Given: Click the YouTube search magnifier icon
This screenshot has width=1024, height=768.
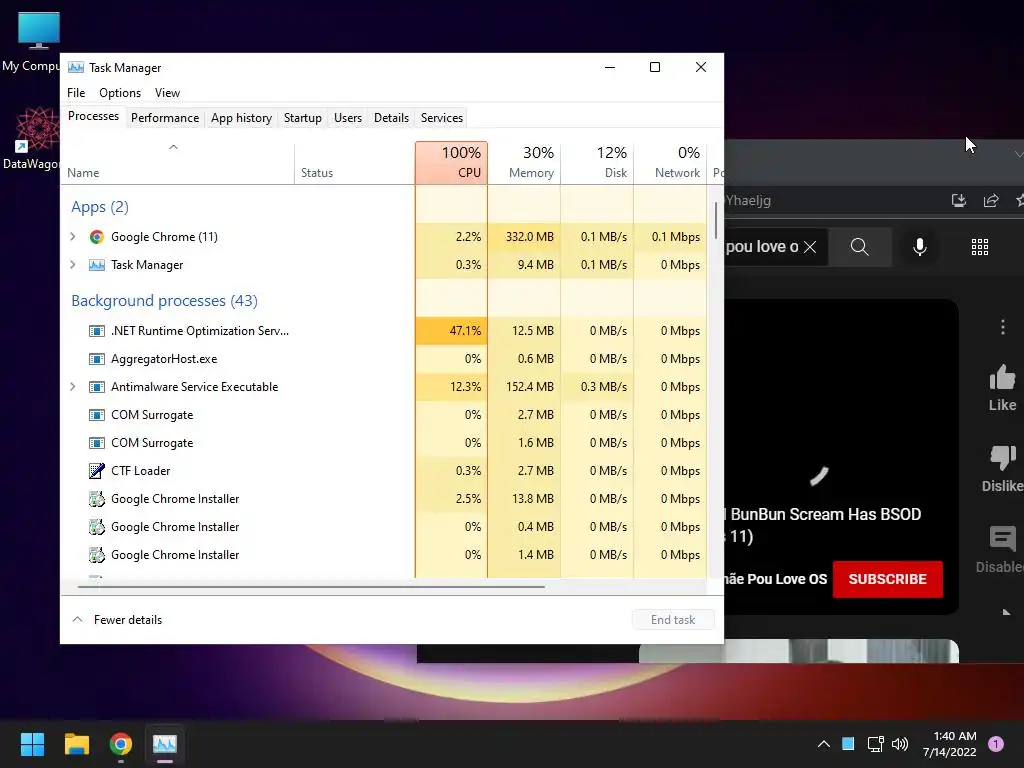Looking at the screenshot, I should pos(859,247).
